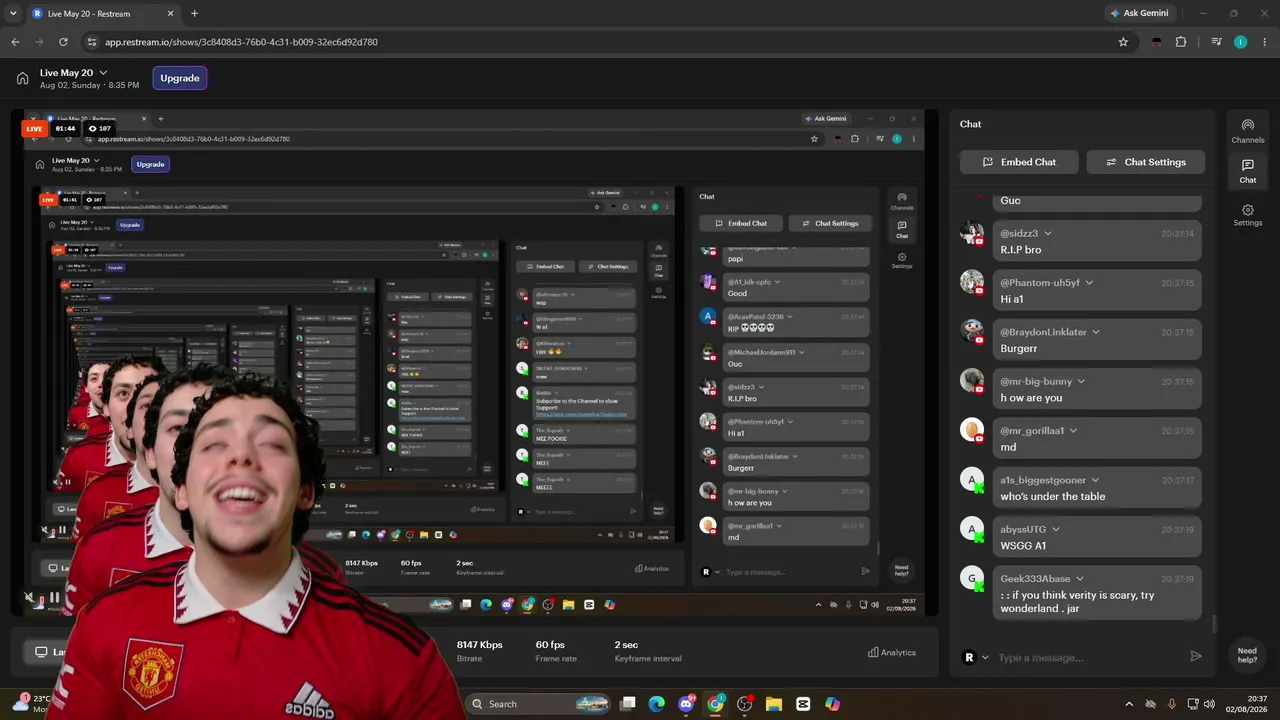The image size is (1280, 720).
Task: Expand the menu next to @Phantom-uh5yf
Action: [x=1089, y=283]
